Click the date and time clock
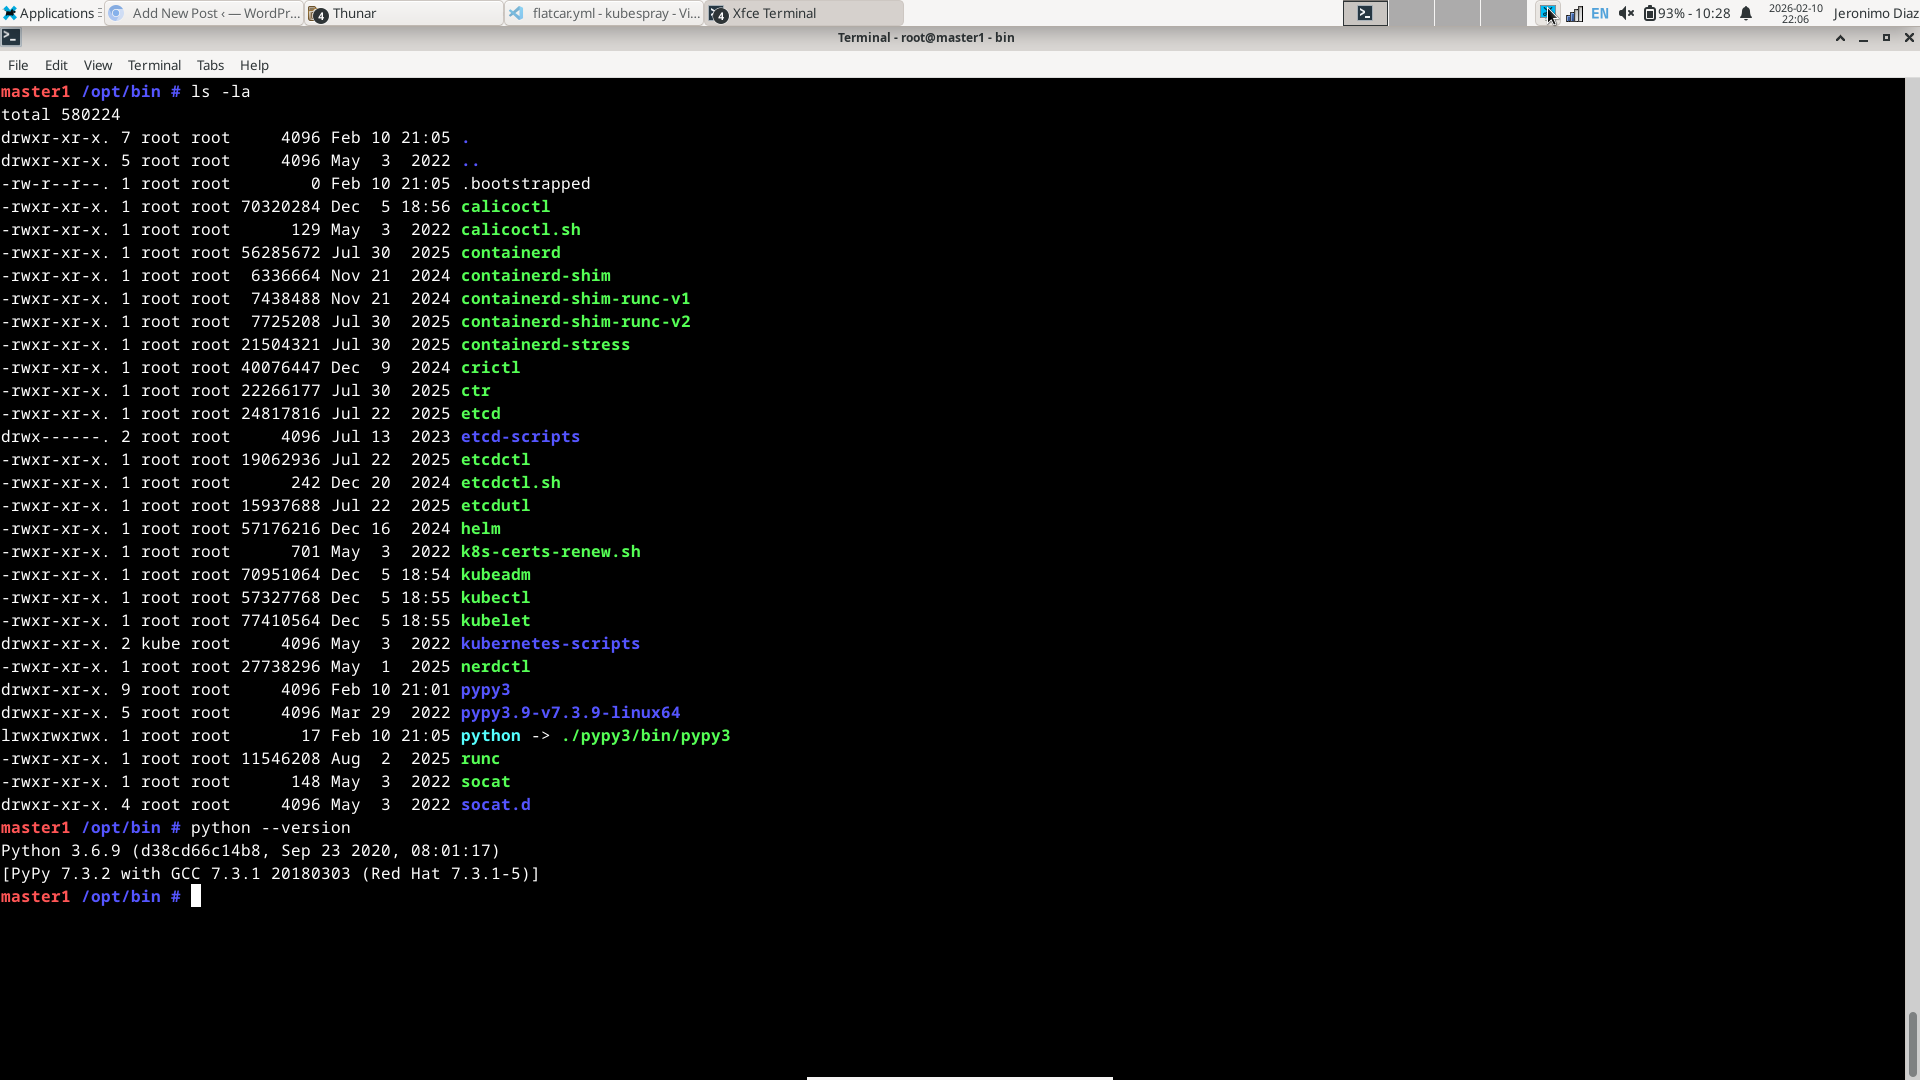The height and width of the screenshot is (1080, 1920). click(x=1795, y=13)
